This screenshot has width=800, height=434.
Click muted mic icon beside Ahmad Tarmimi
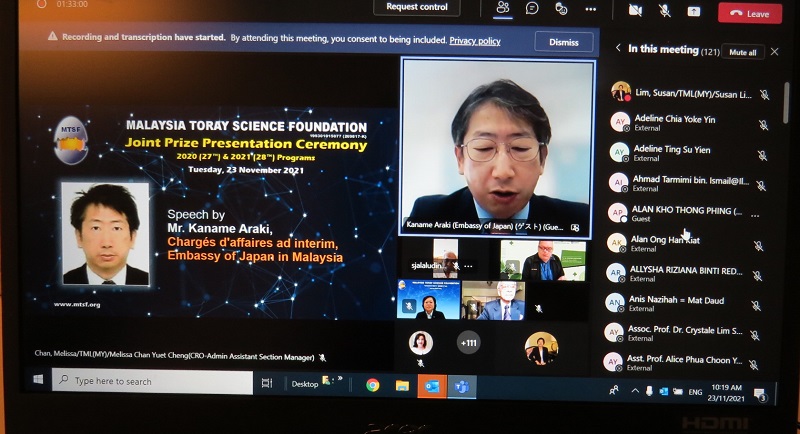[x=761, y=186]
